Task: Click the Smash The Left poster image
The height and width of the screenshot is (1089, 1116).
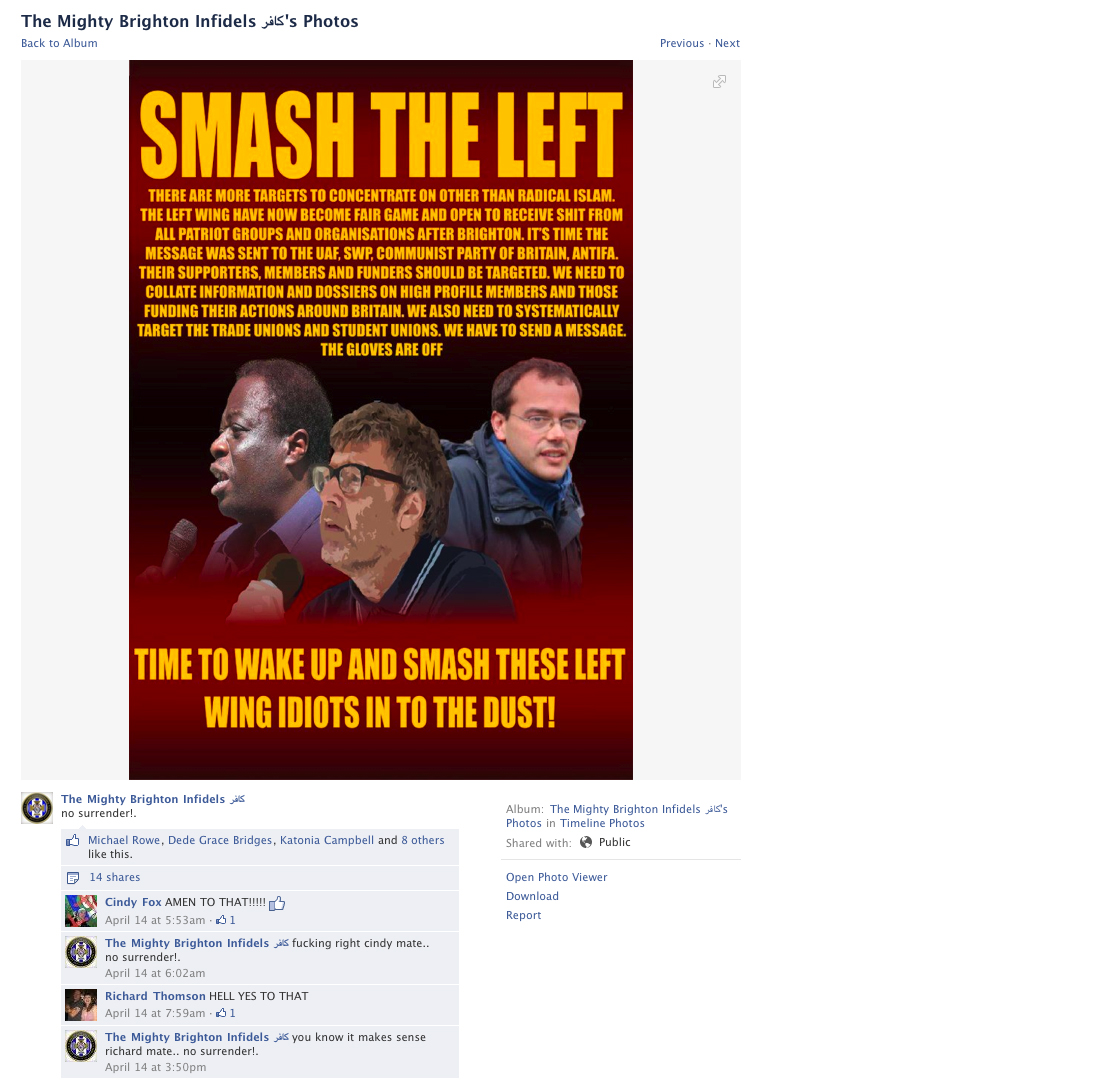Action: coord(381,420)
